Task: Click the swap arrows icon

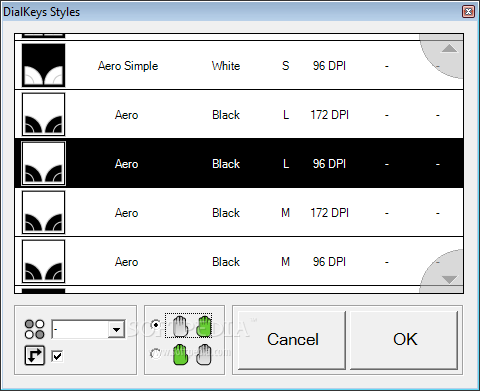Action: (x=35, y=355)
